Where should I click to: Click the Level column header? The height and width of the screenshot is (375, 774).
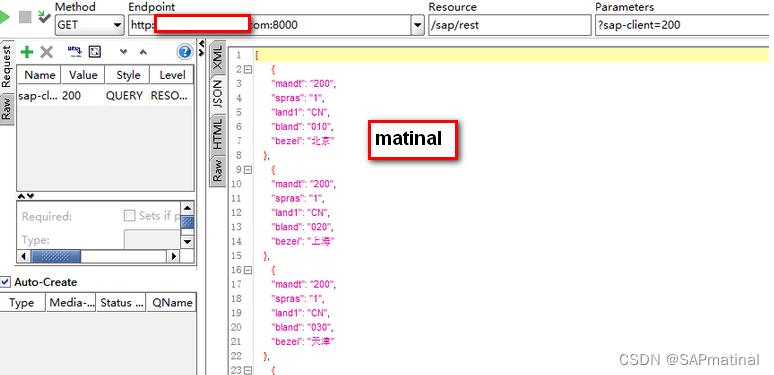tap(172, 75)
